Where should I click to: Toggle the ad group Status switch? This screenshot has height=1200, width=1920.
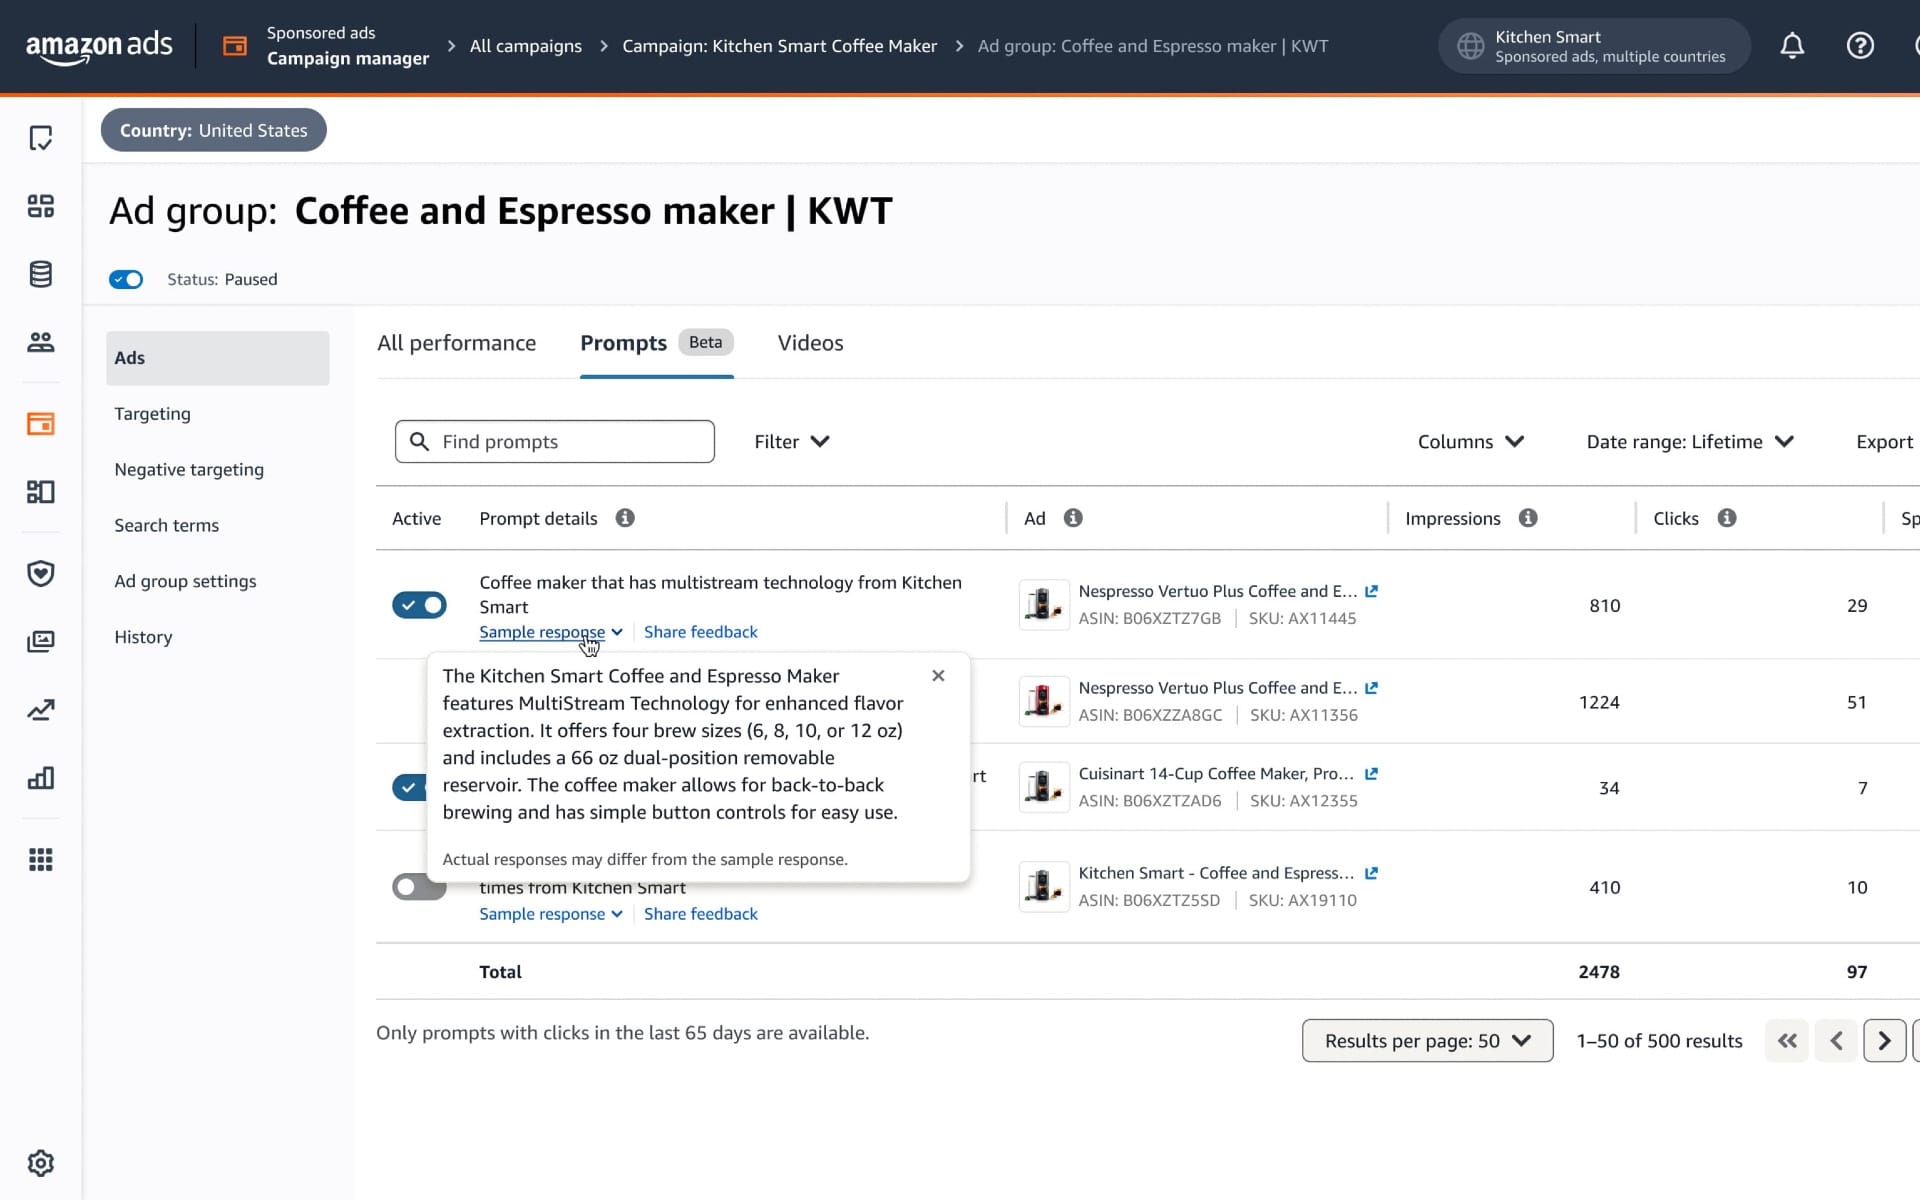point(126,279)
